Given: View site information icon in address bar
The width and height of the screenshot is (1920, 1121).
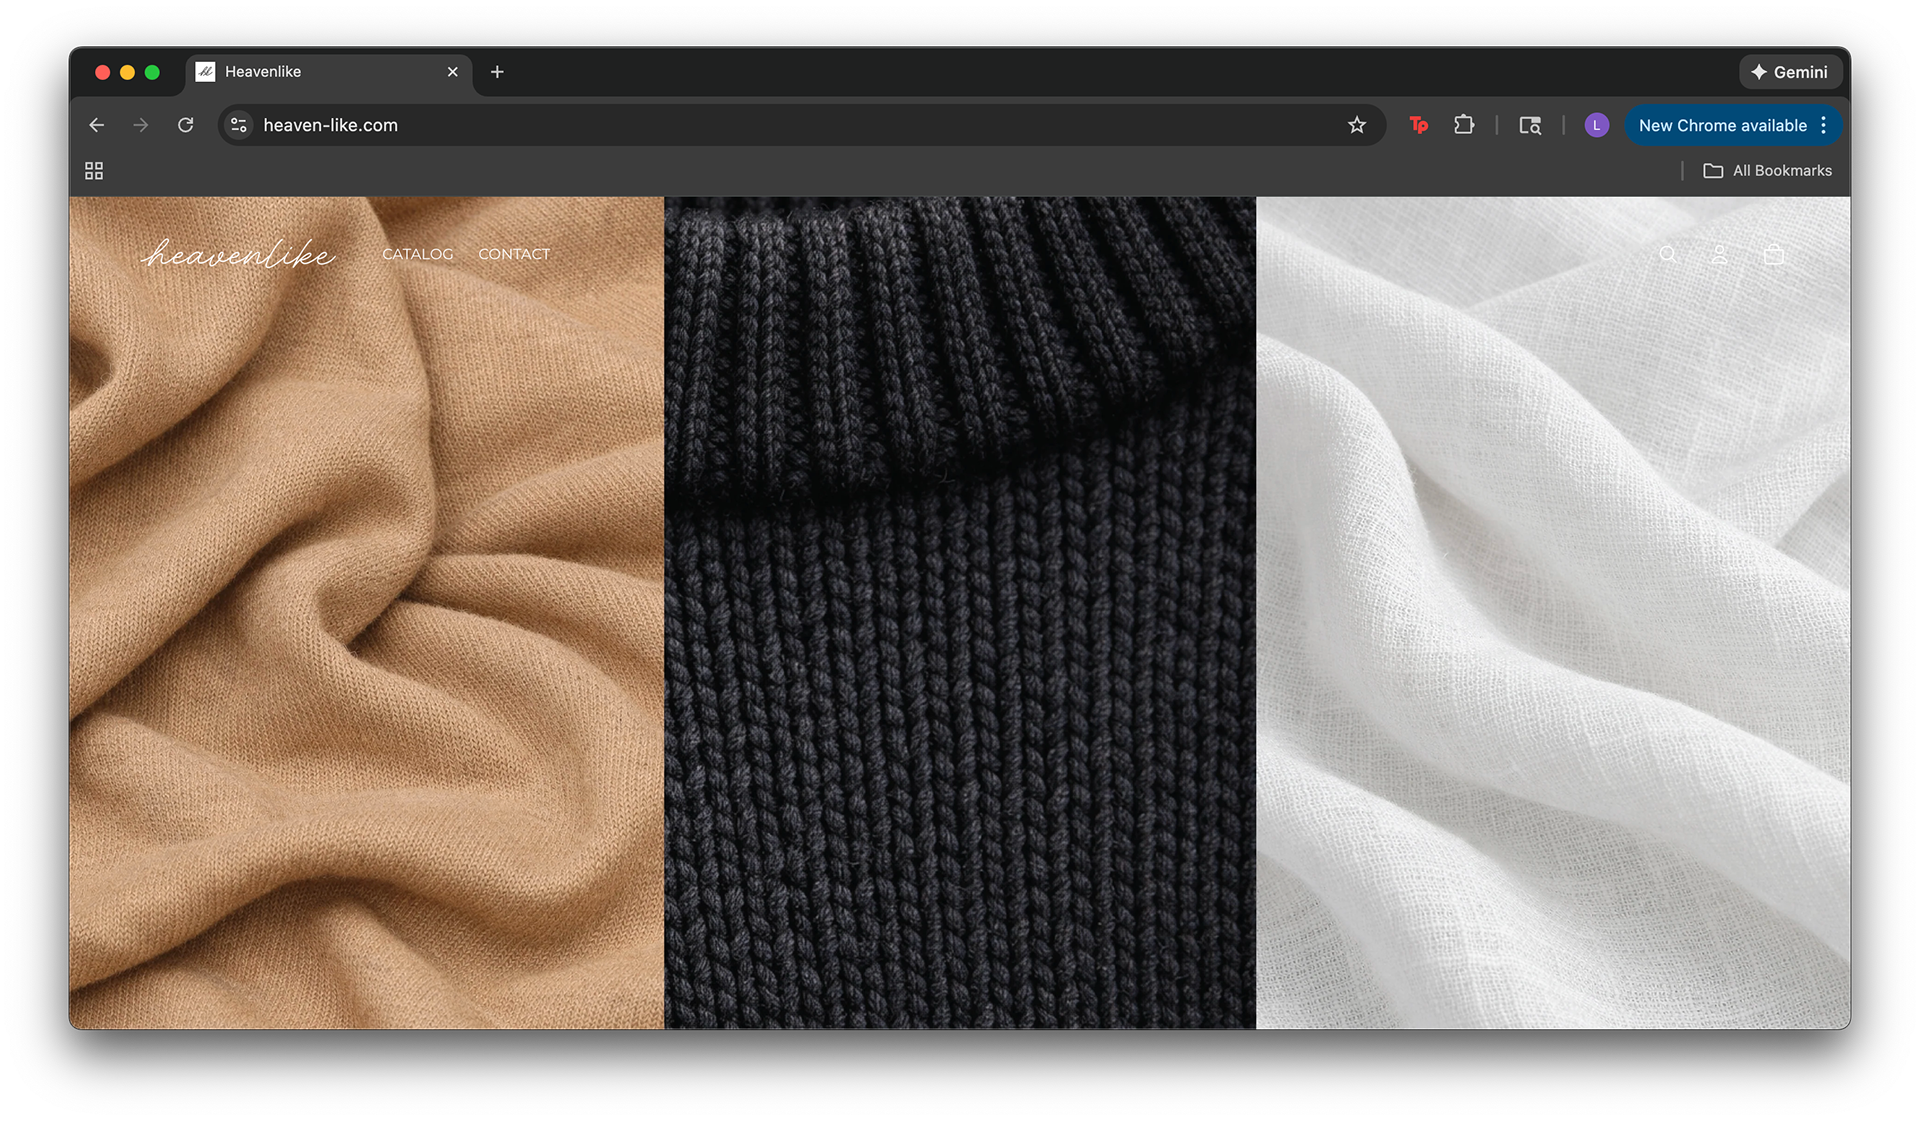Looking at the screenshot, I should tap(239, 125).
